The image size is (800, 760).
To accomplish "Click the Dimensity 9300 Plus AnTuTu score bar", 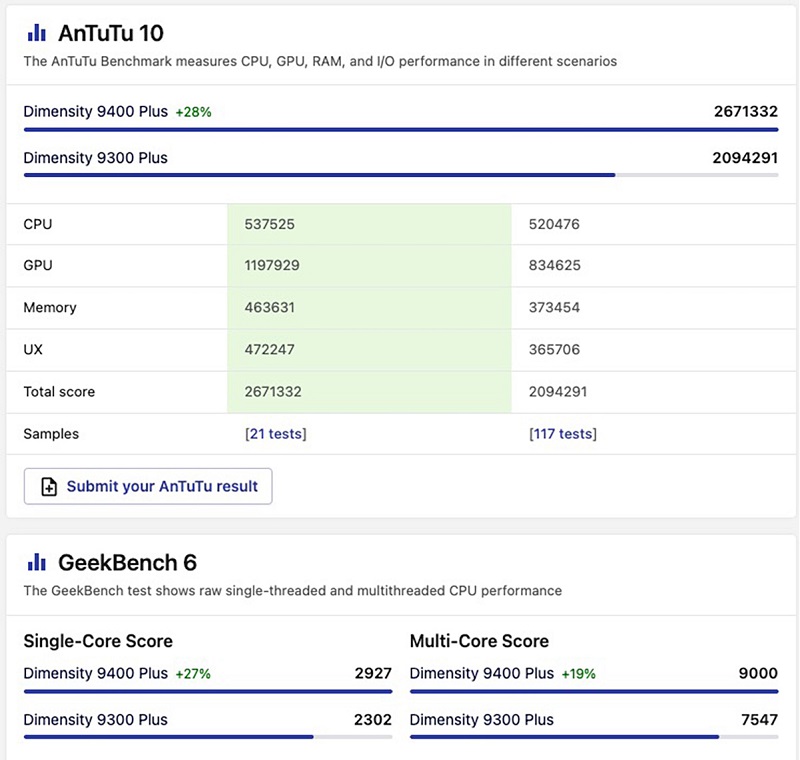I will [320, 175].
